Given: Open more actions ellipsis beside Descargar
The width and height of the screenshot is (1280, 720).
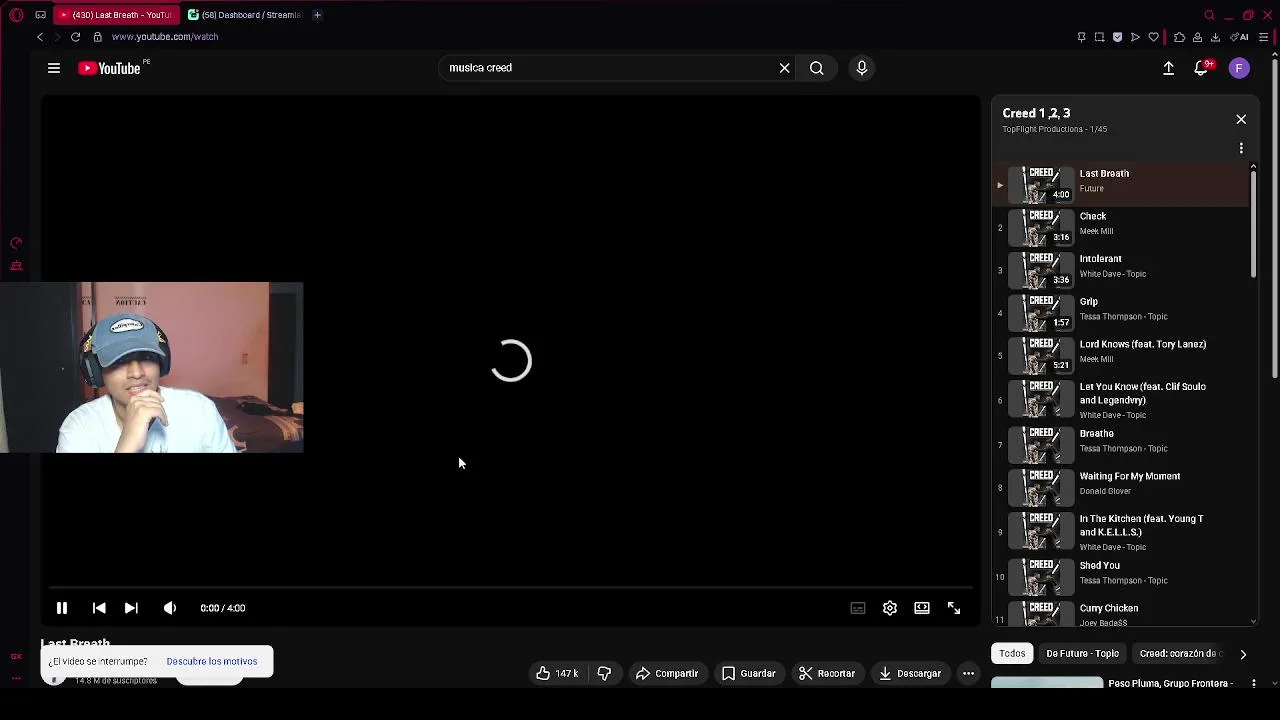Looking at the screenshot, I should coord(968,674).
